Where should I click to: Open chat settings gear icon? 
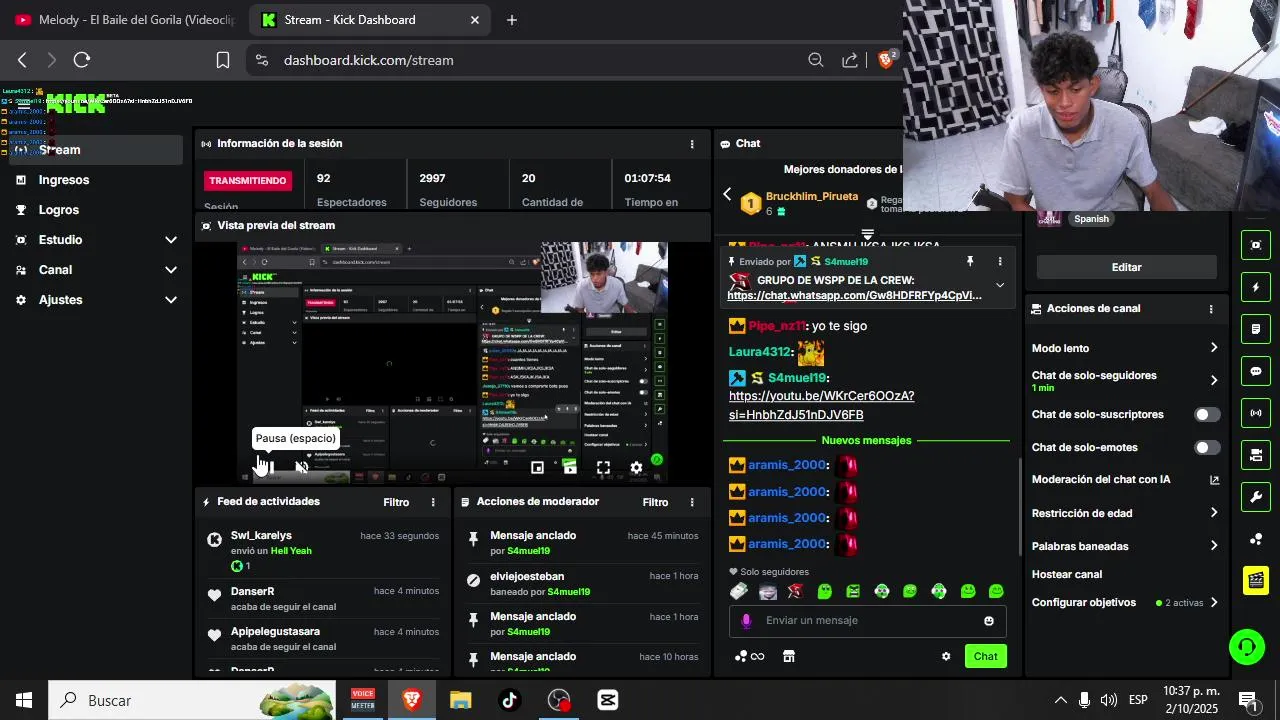pos(946,657)
